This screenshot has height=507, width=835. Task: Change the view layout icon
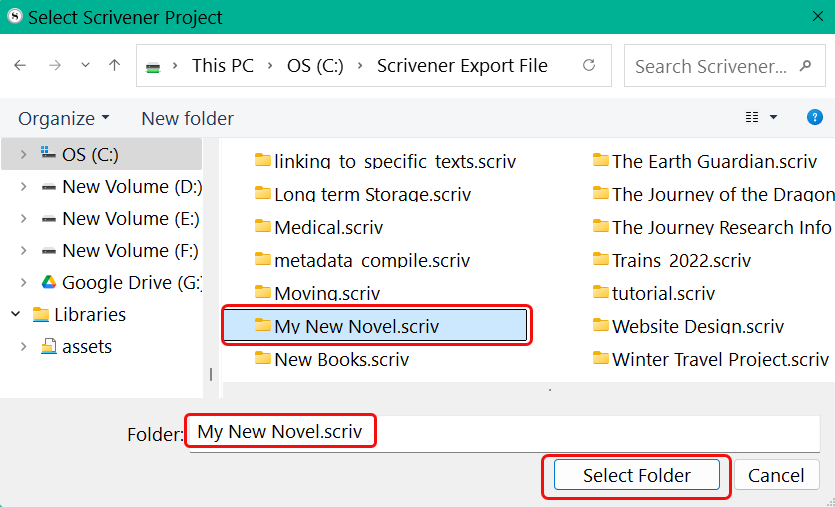click(752, 117)
